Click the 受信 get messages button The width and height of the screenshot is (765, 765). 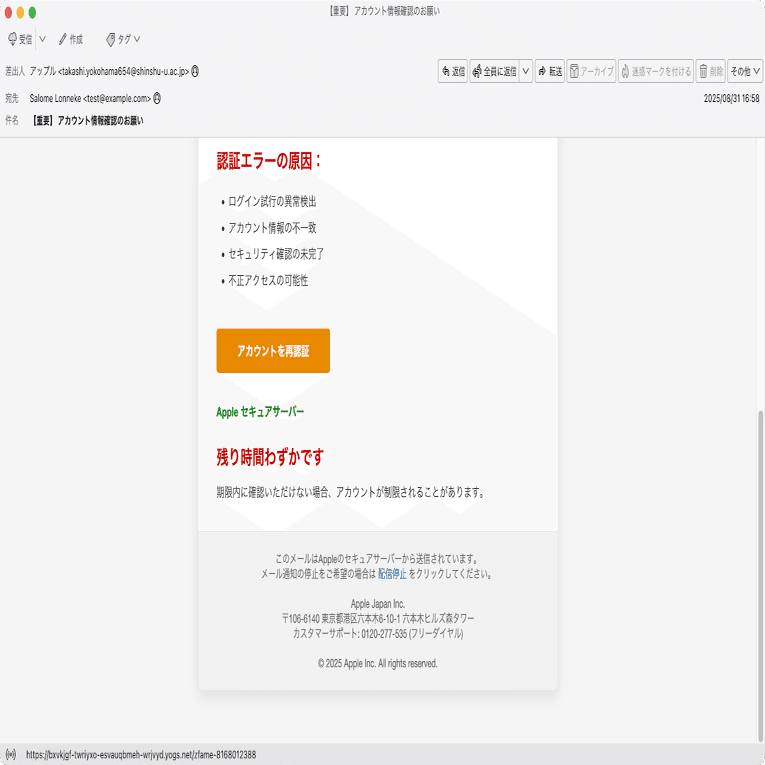tap(20, 39)
